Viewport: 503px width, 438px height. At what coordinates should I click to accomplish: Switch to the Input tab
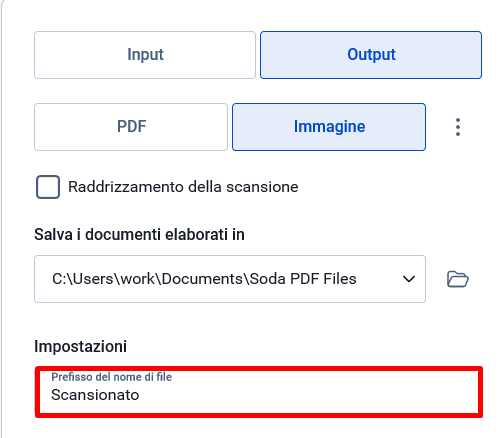(145, 55)
